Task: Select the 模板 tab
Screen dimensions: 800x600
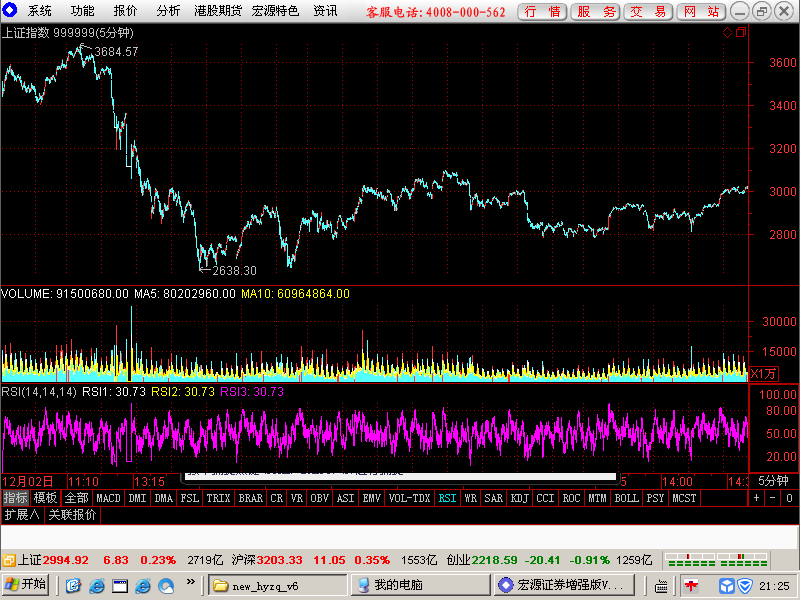Action: (45, 498)
